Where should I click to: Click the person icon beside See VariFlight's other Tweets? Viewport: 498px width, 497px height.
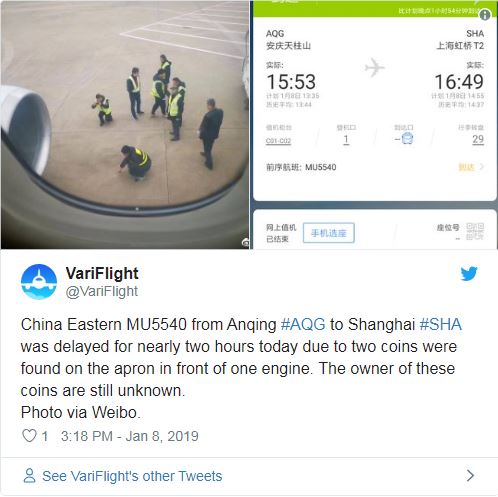[29, 475]
